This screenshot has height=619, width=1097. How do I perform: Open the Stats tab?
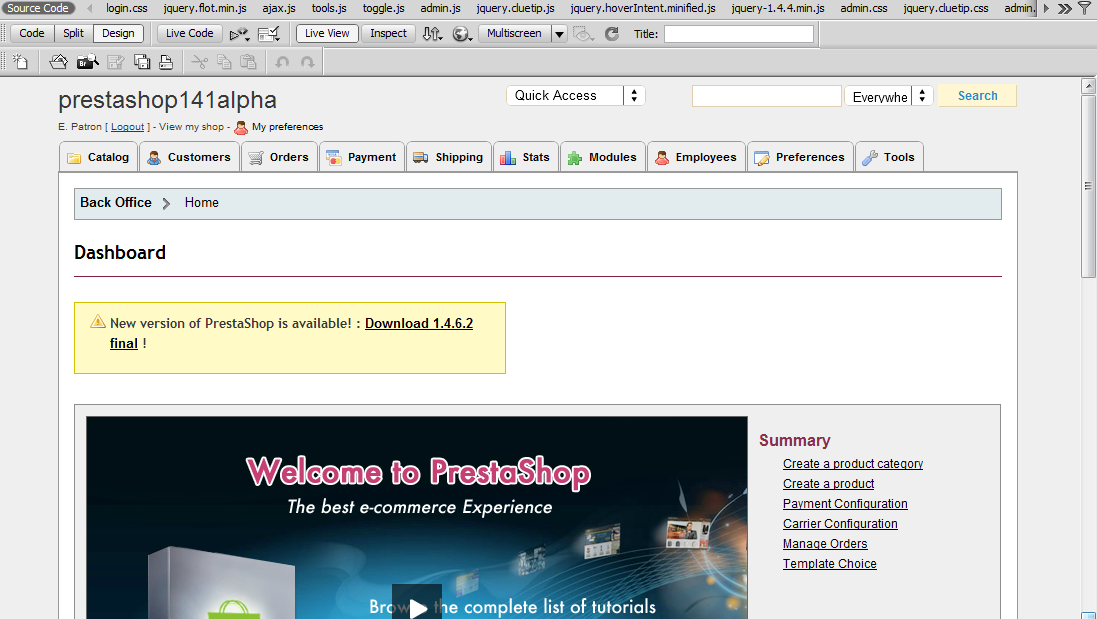525,157
